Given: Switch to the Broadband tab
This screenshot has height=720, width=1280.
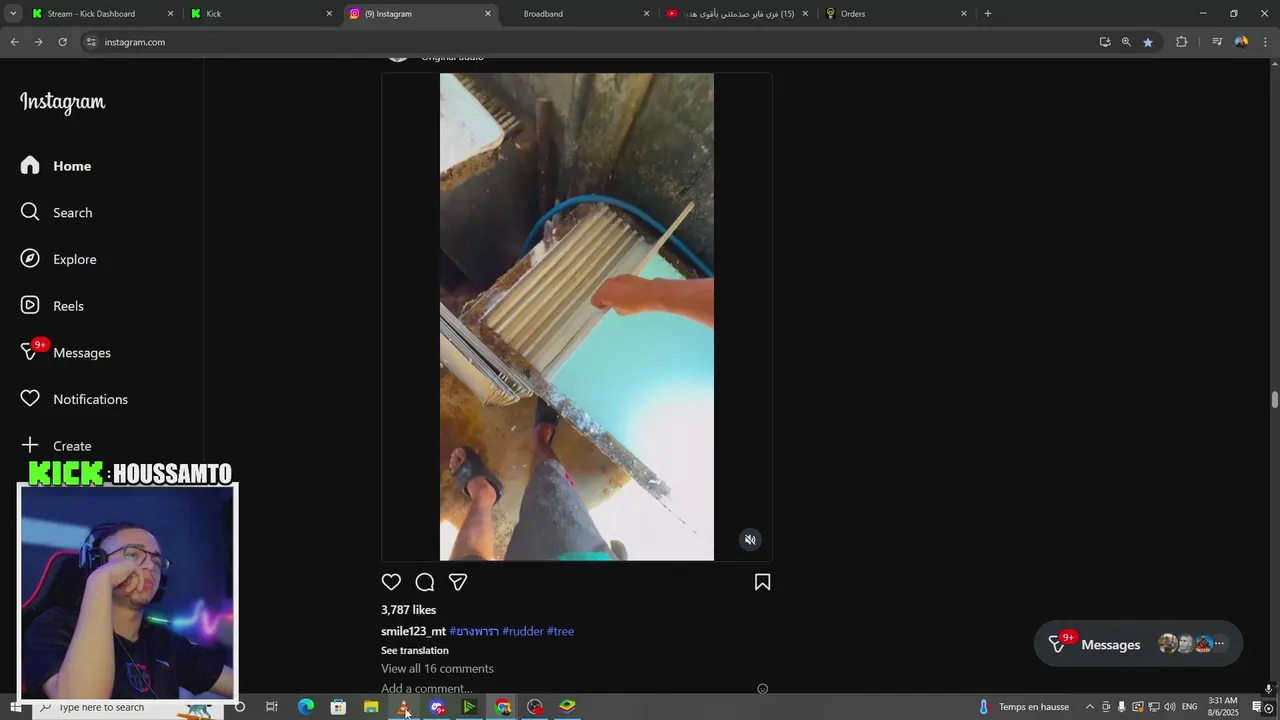Looking at the screenshot, I should point(580,14).
